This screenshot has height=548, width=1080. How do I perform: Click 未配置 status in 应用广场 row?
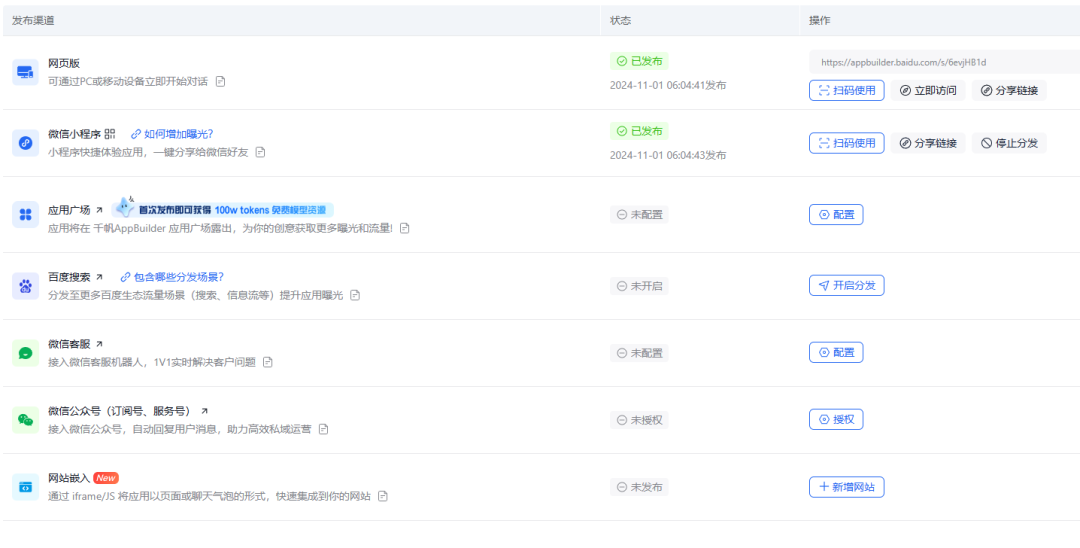point(639,215)
